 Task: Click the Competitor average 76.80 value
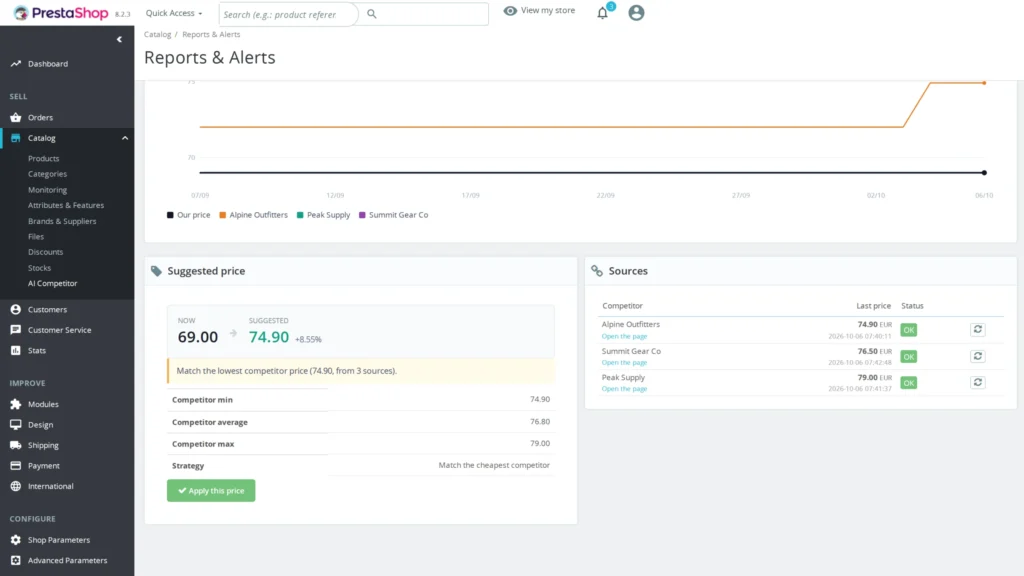point(540,421)
